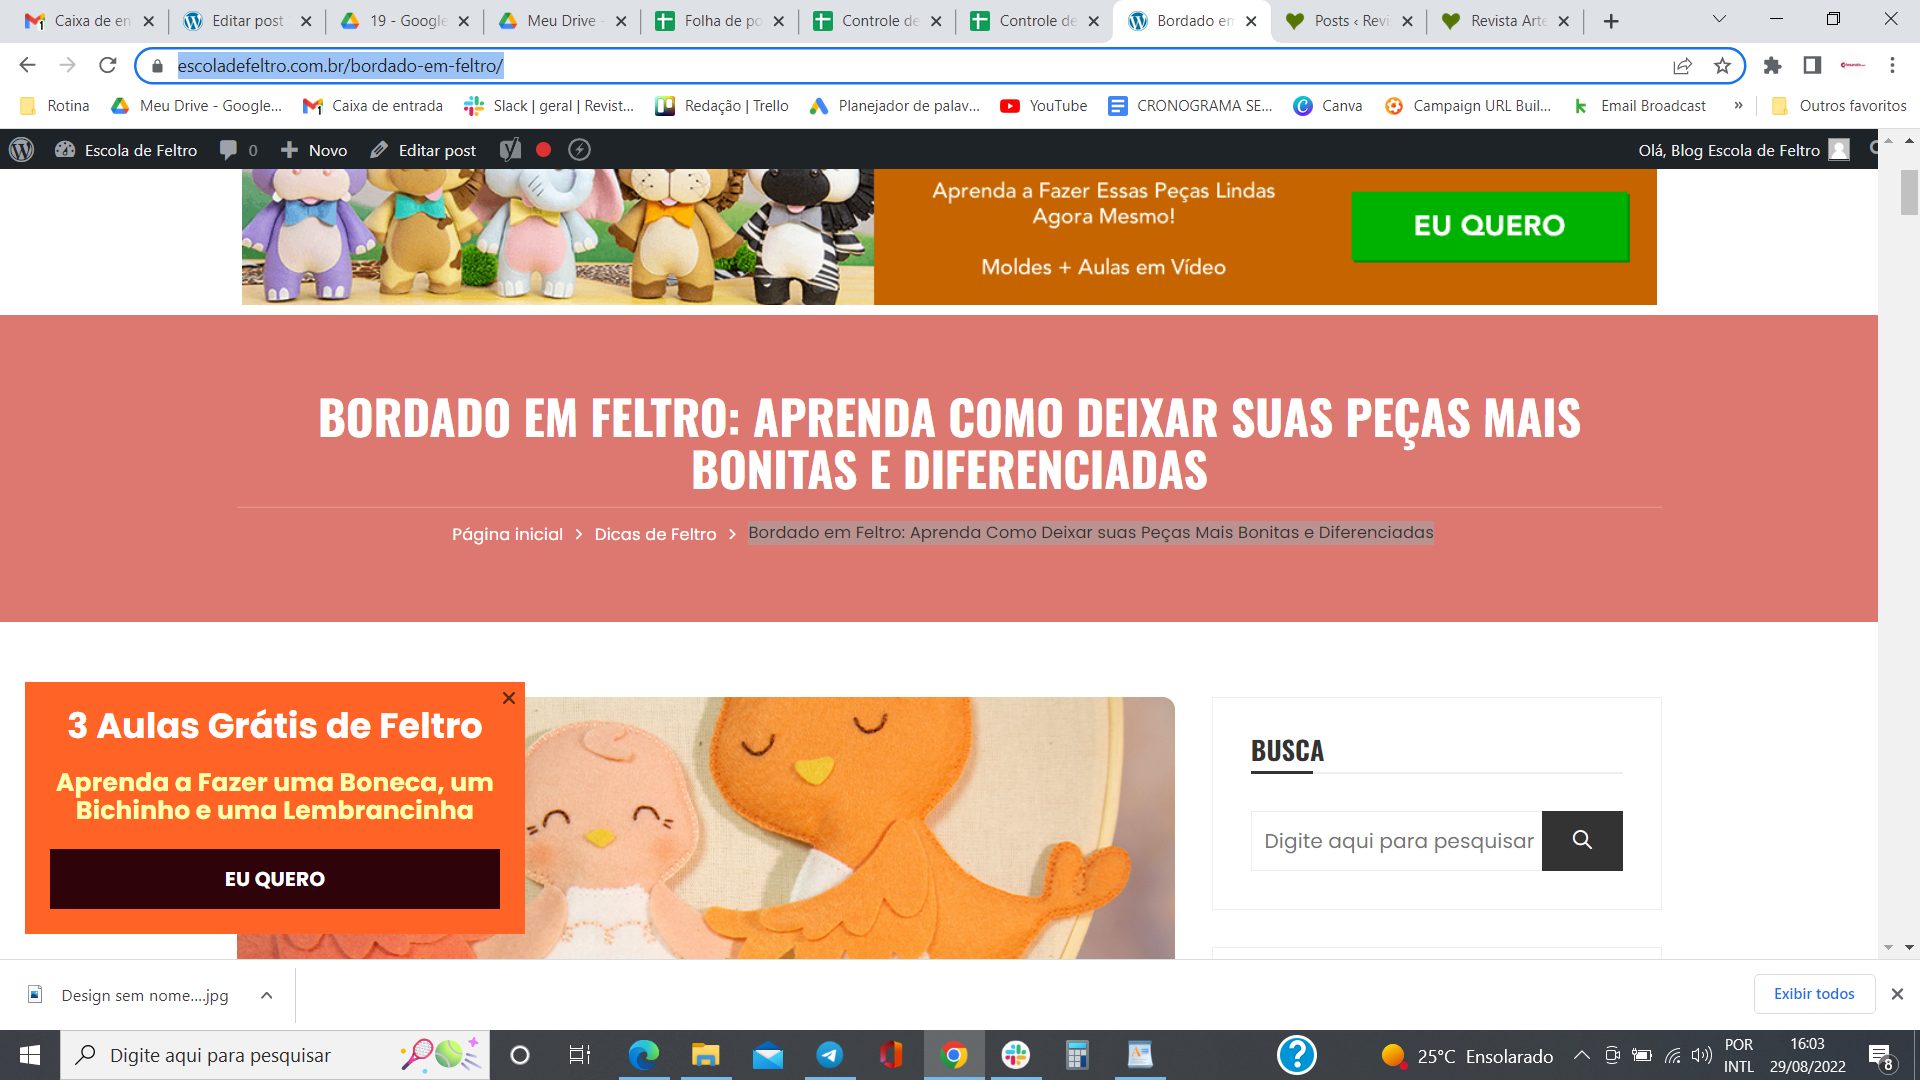
Task: Click Windows taskbar search box
Action: pos(275,1056)
